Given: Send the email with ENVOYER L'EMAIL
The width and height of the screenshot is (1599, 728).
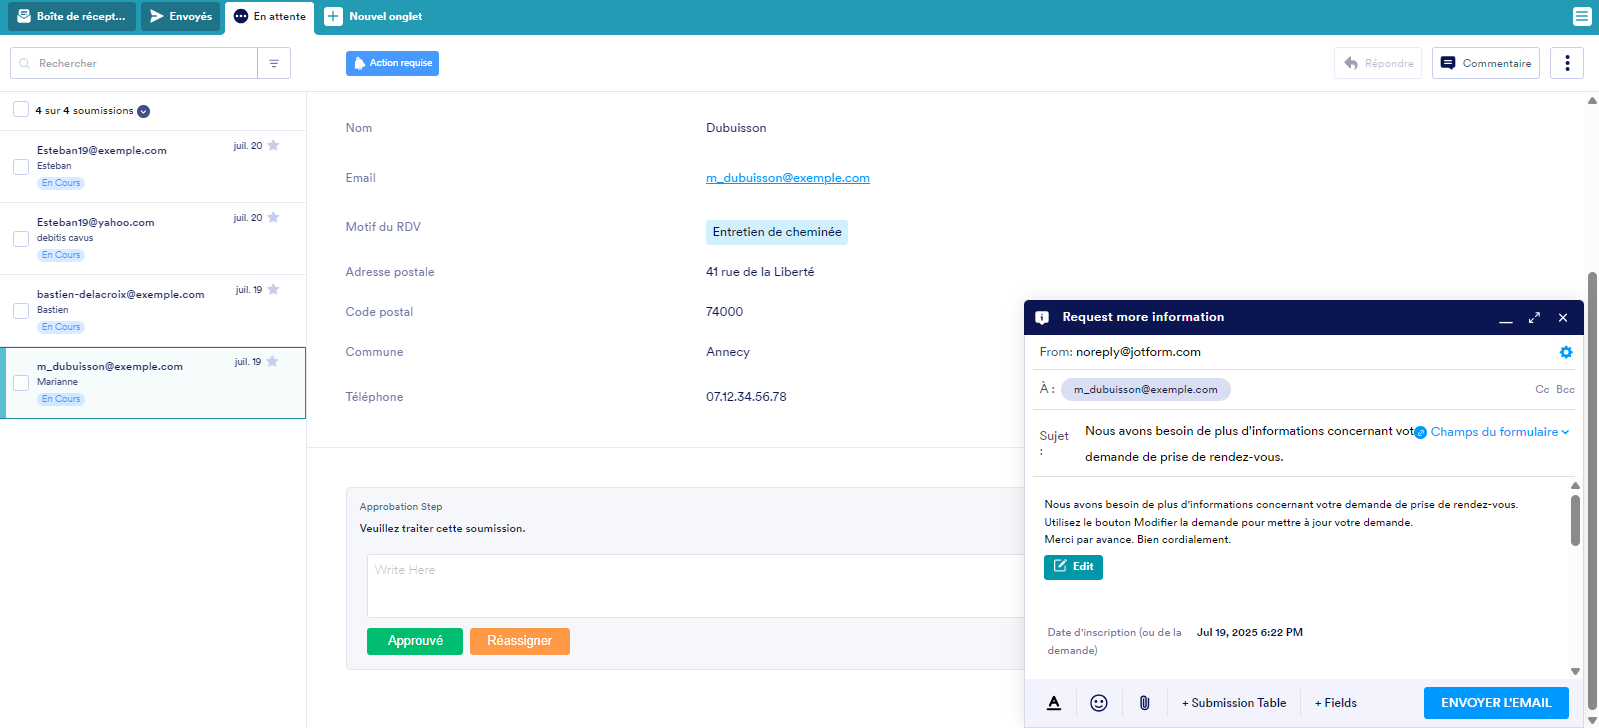Looking at the screenshot, I should (1495, 703).
